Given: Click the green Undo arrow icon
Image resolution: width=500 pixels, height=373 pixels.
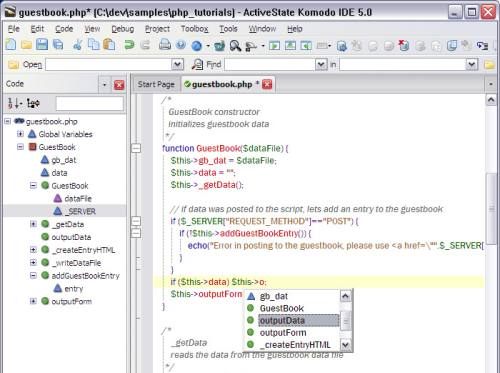Looking at the screenshot, I should 129,45.
